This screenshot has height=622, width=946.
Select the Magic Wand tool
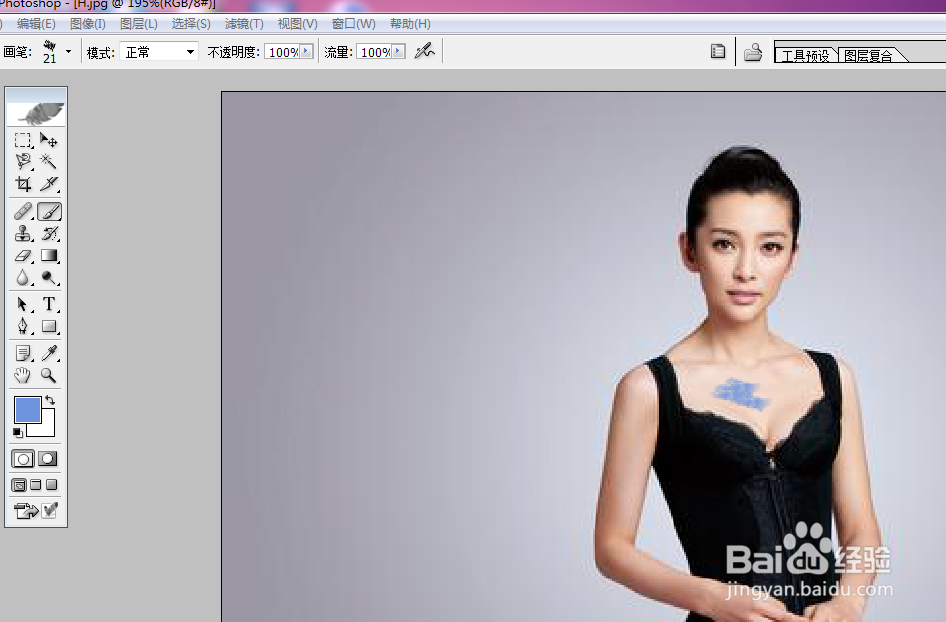48,162
